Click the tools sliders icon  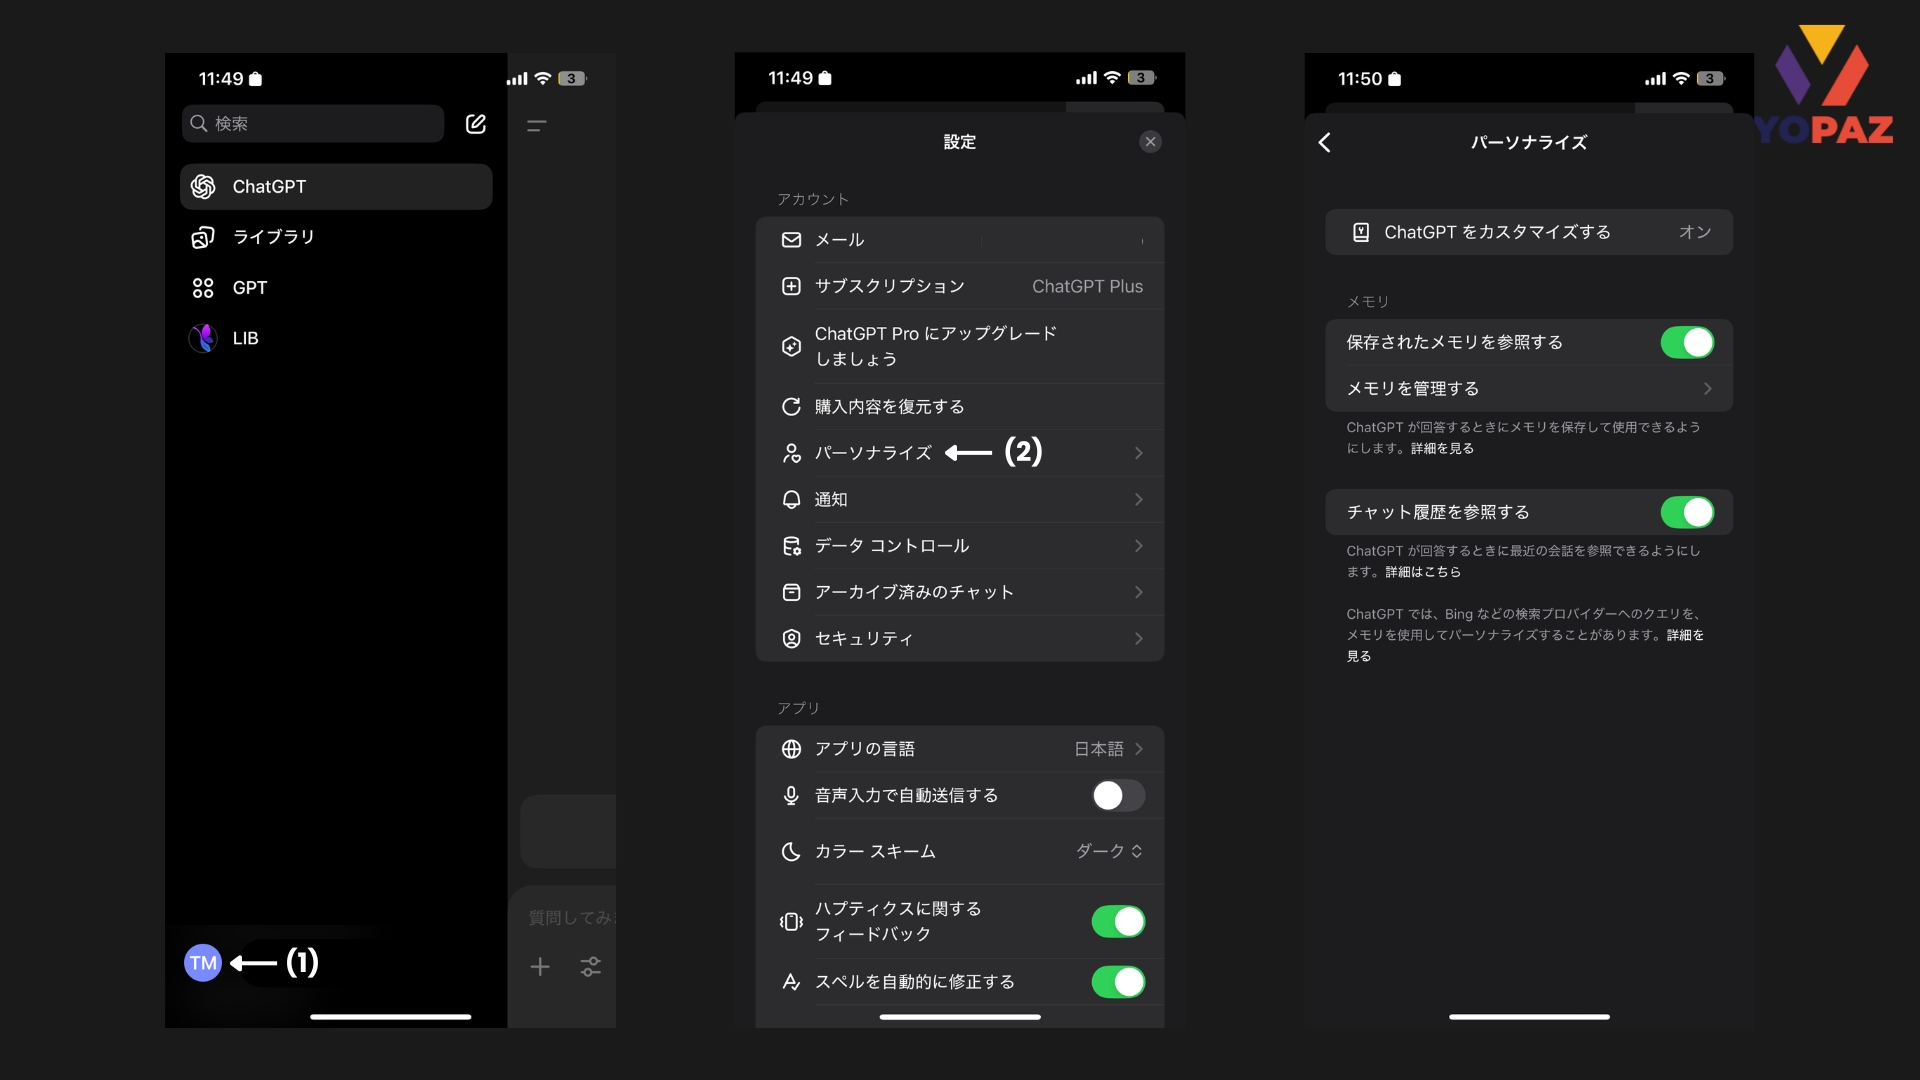coord(591,966)
